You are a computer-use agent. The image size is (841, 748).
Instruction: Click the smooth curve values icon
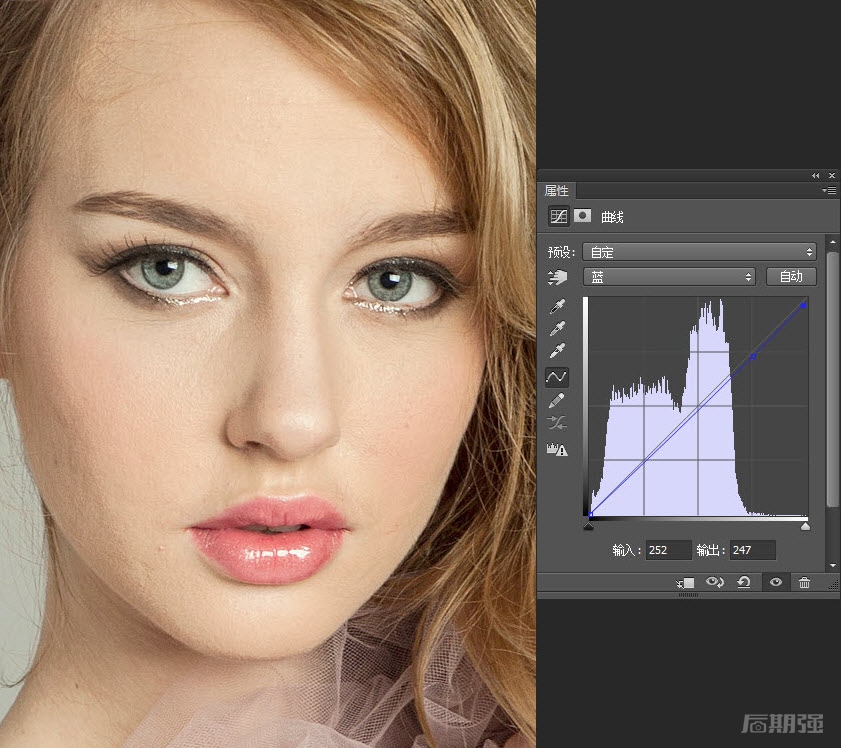coord(557,423)
